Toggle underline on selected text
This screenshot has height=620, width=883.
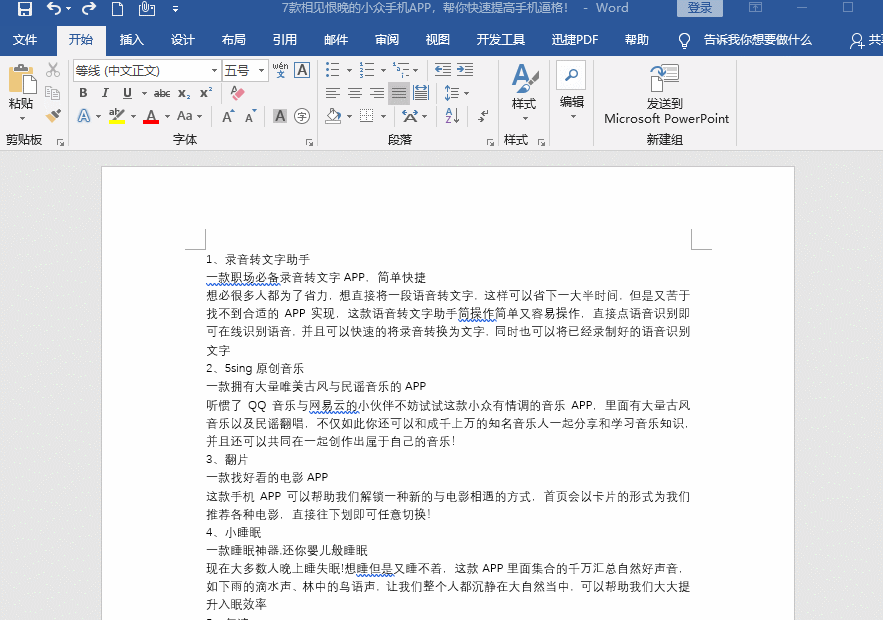pos(126,93)
